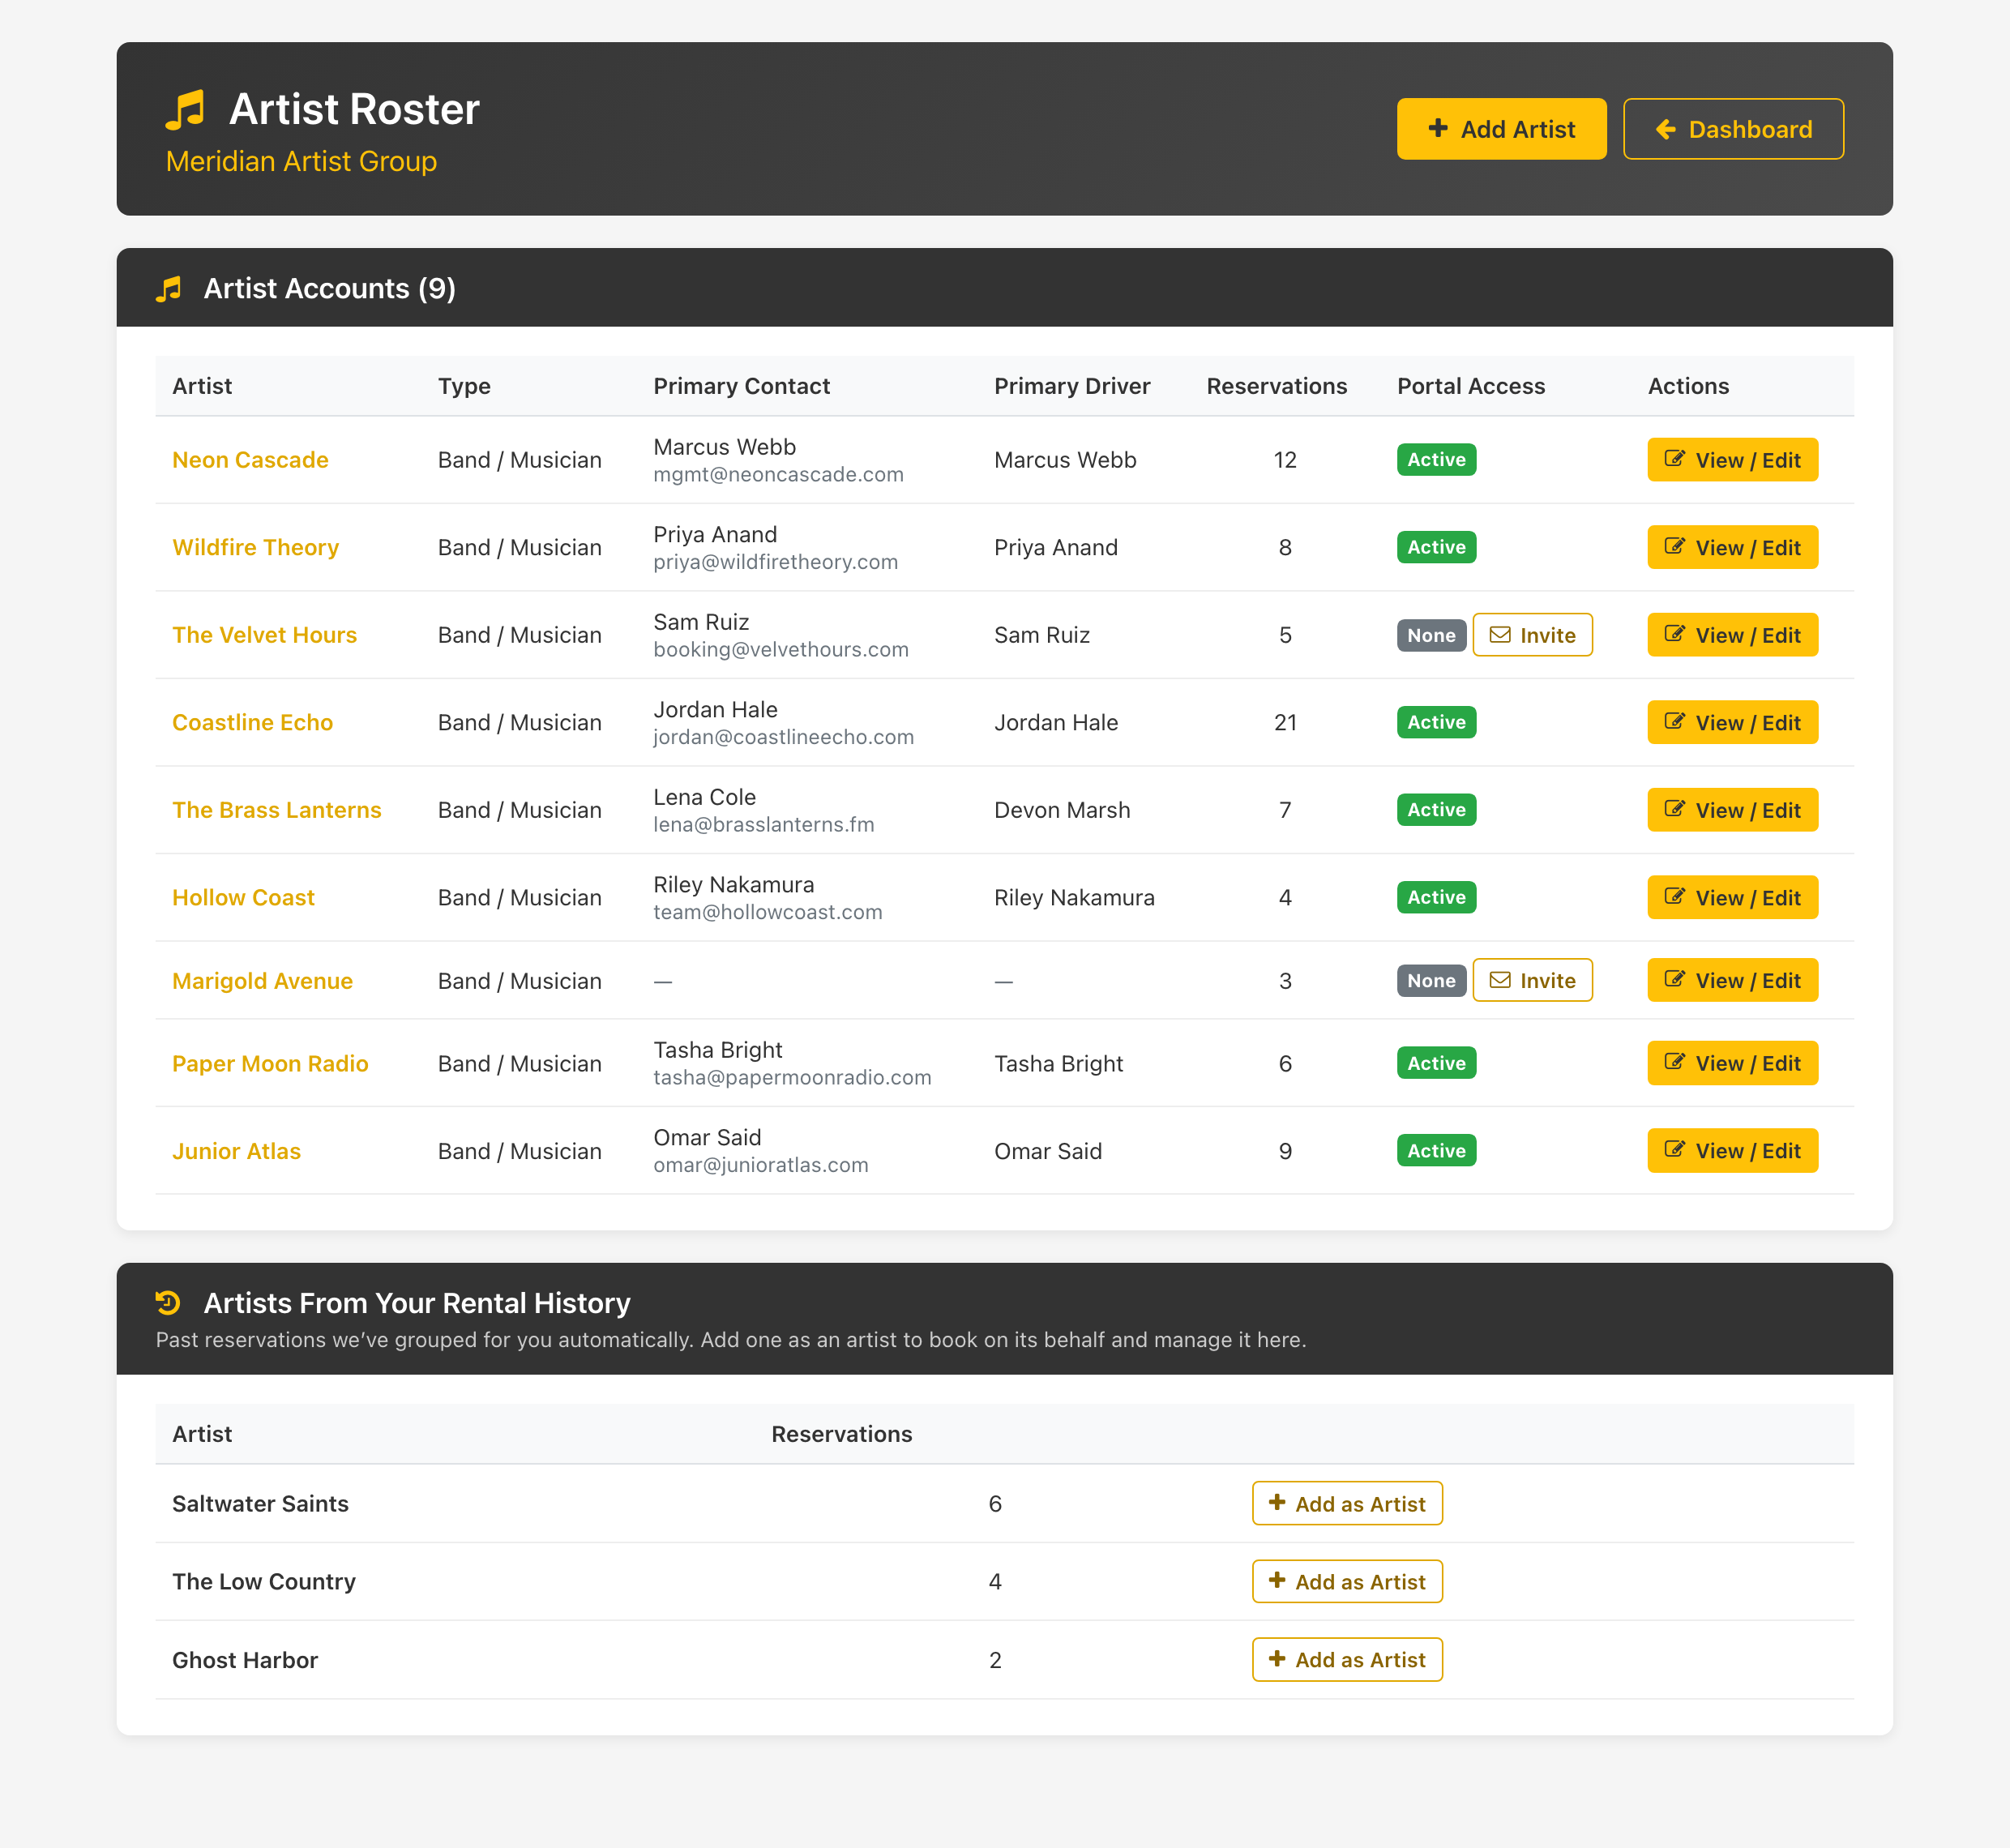Click the Portal Access column header

(1470, 386)
